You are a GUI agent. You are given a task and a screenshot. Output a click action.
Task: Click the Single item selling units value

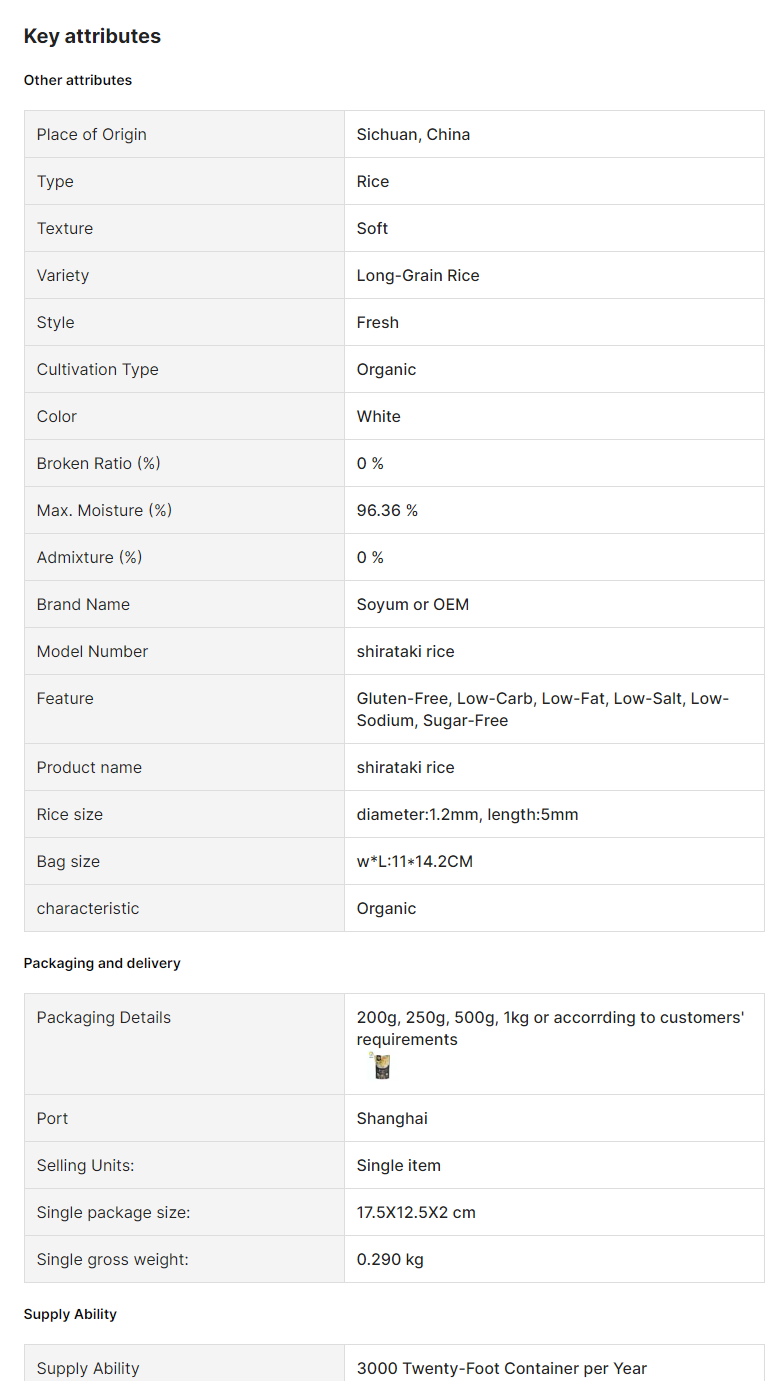coord(399,1165)
